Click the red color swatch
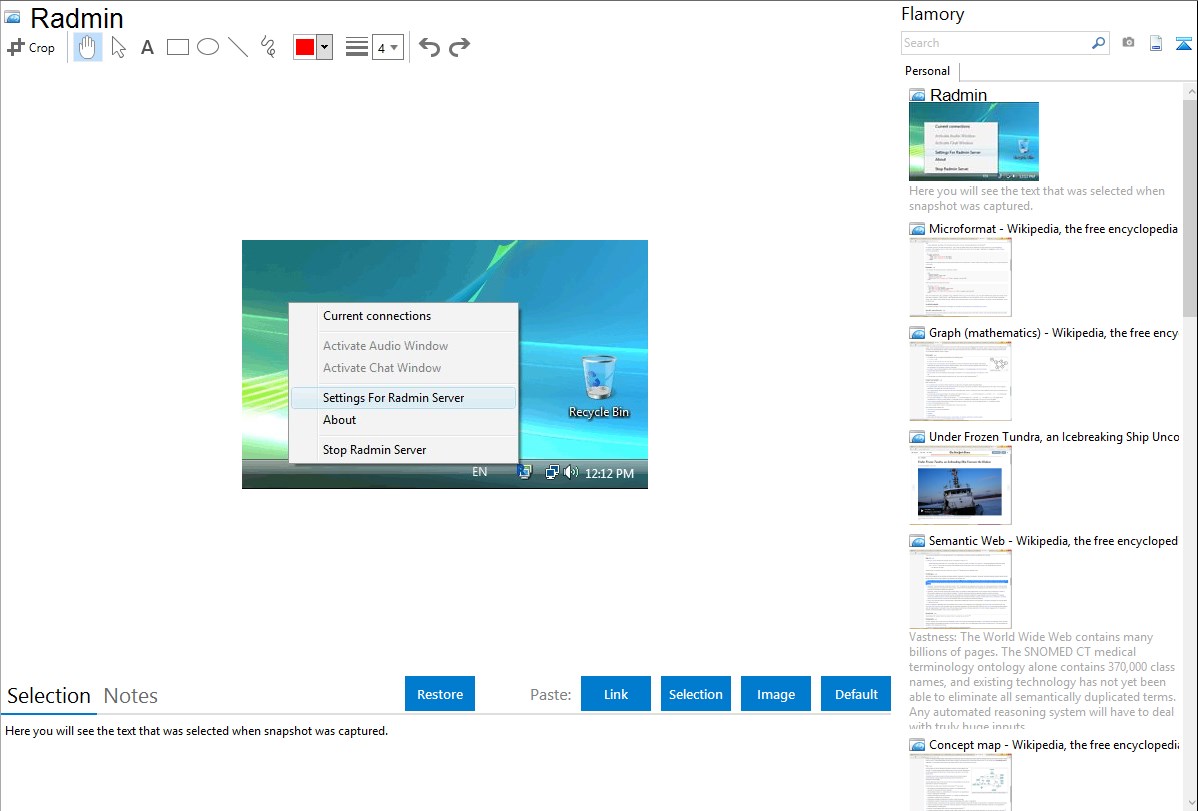 click(x=305, y=47)
